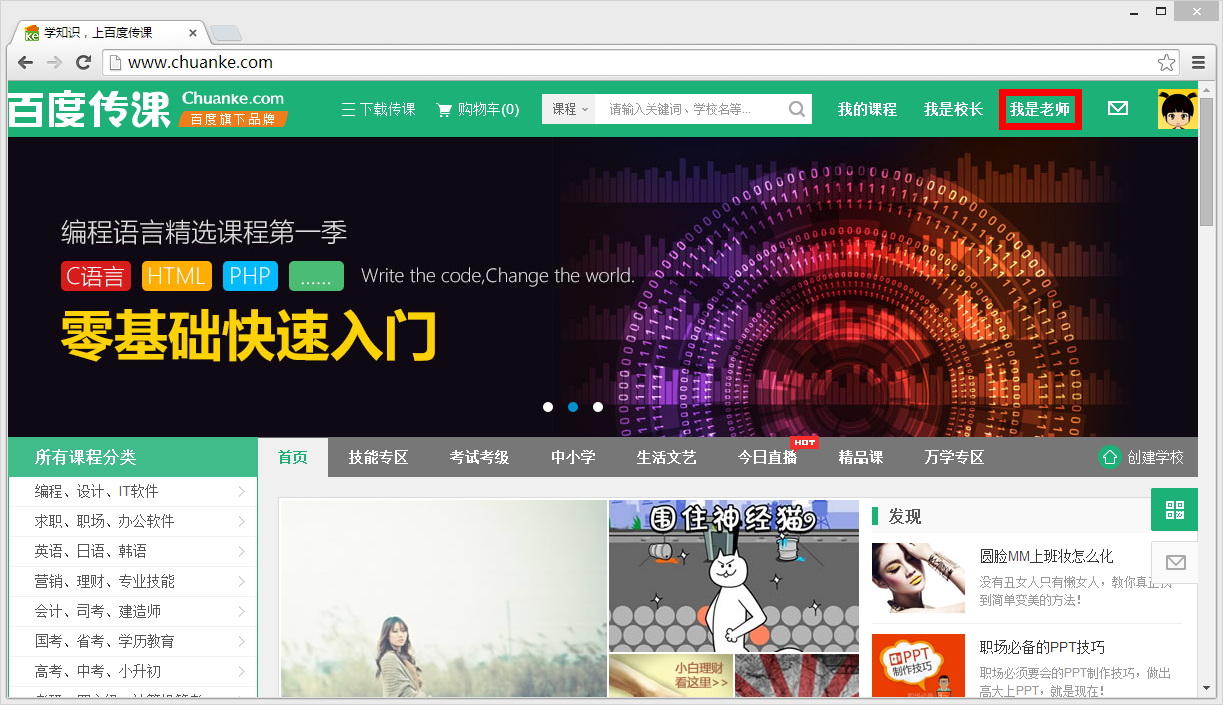
Task: Click the 创建学校 upload icon
Action: [1108, 456]
